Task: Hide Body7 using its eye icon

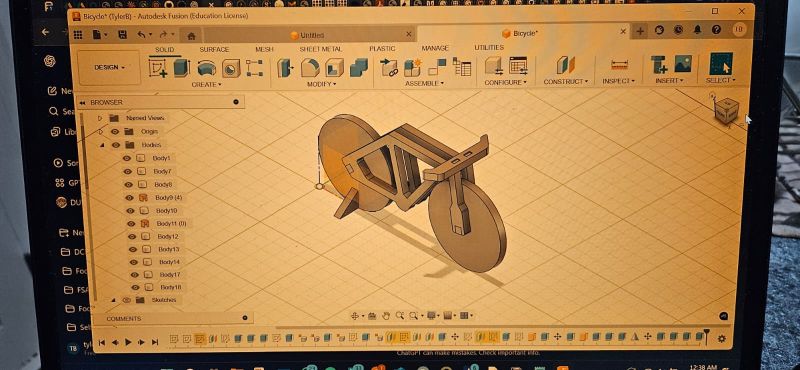Action: (x=128, y=171)
